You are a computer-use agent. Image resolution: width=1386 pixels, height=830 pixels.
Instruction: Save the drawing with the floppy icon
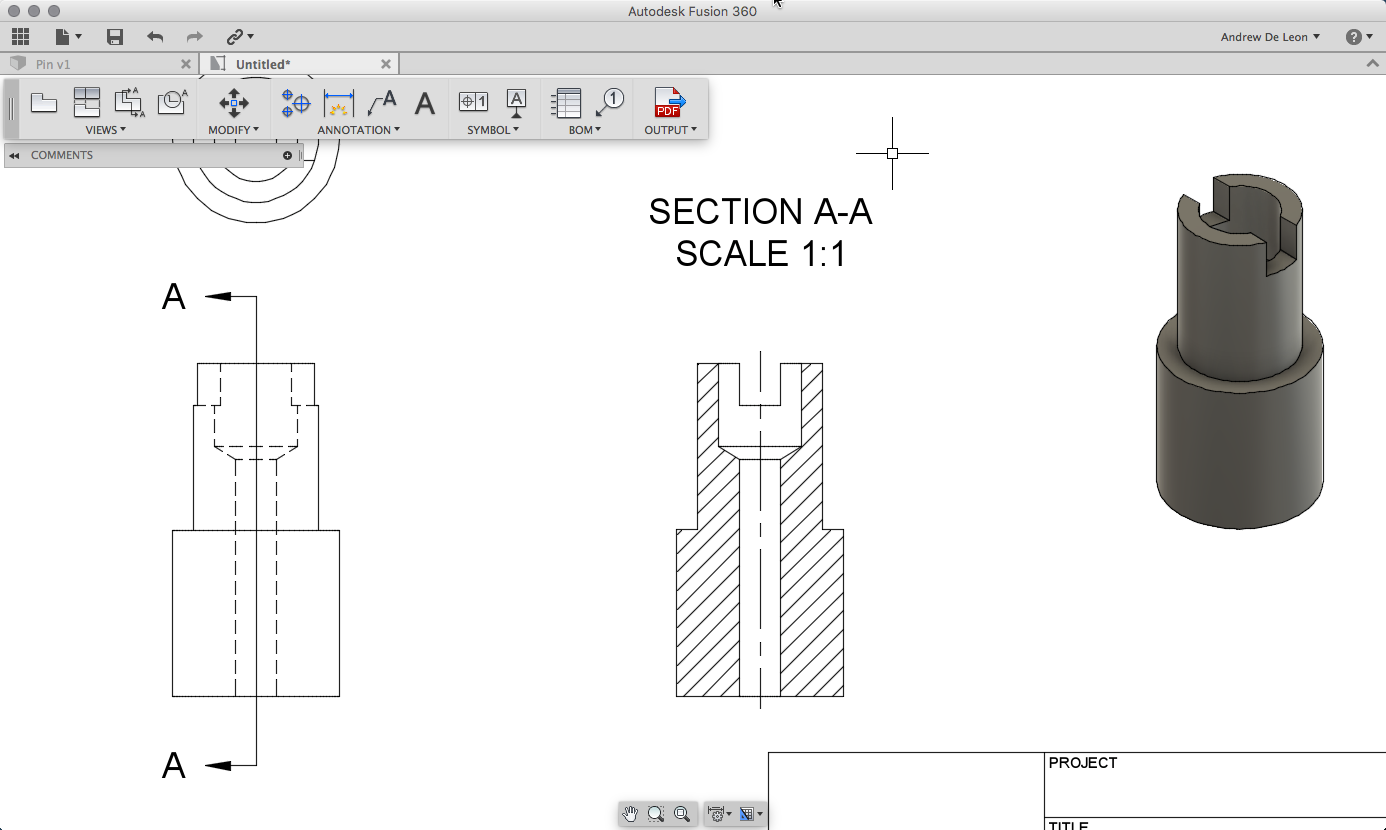[x=115, y=37]
